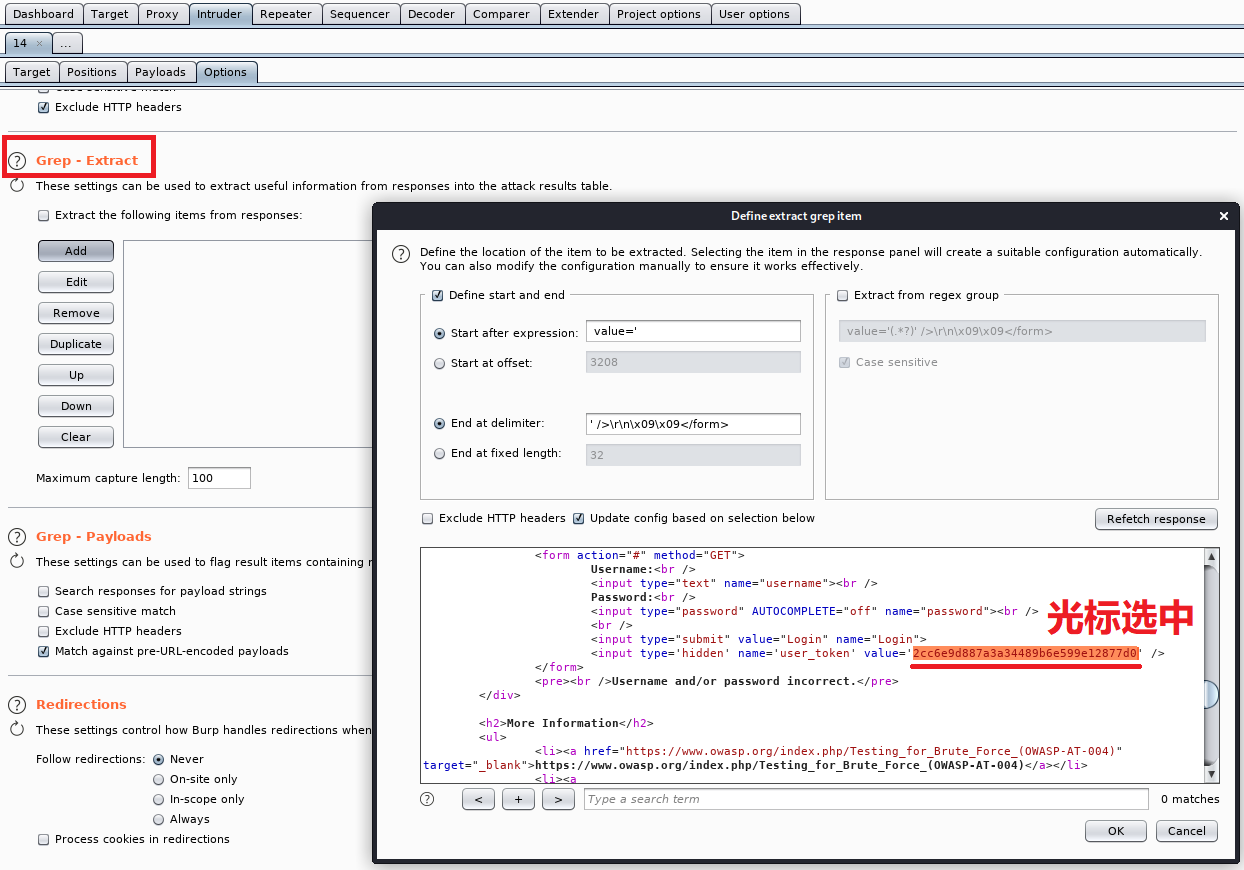Screen dimensions: 1244x870
Task: Confirm the extract item with OK
Action: [x=1116, y=831]
